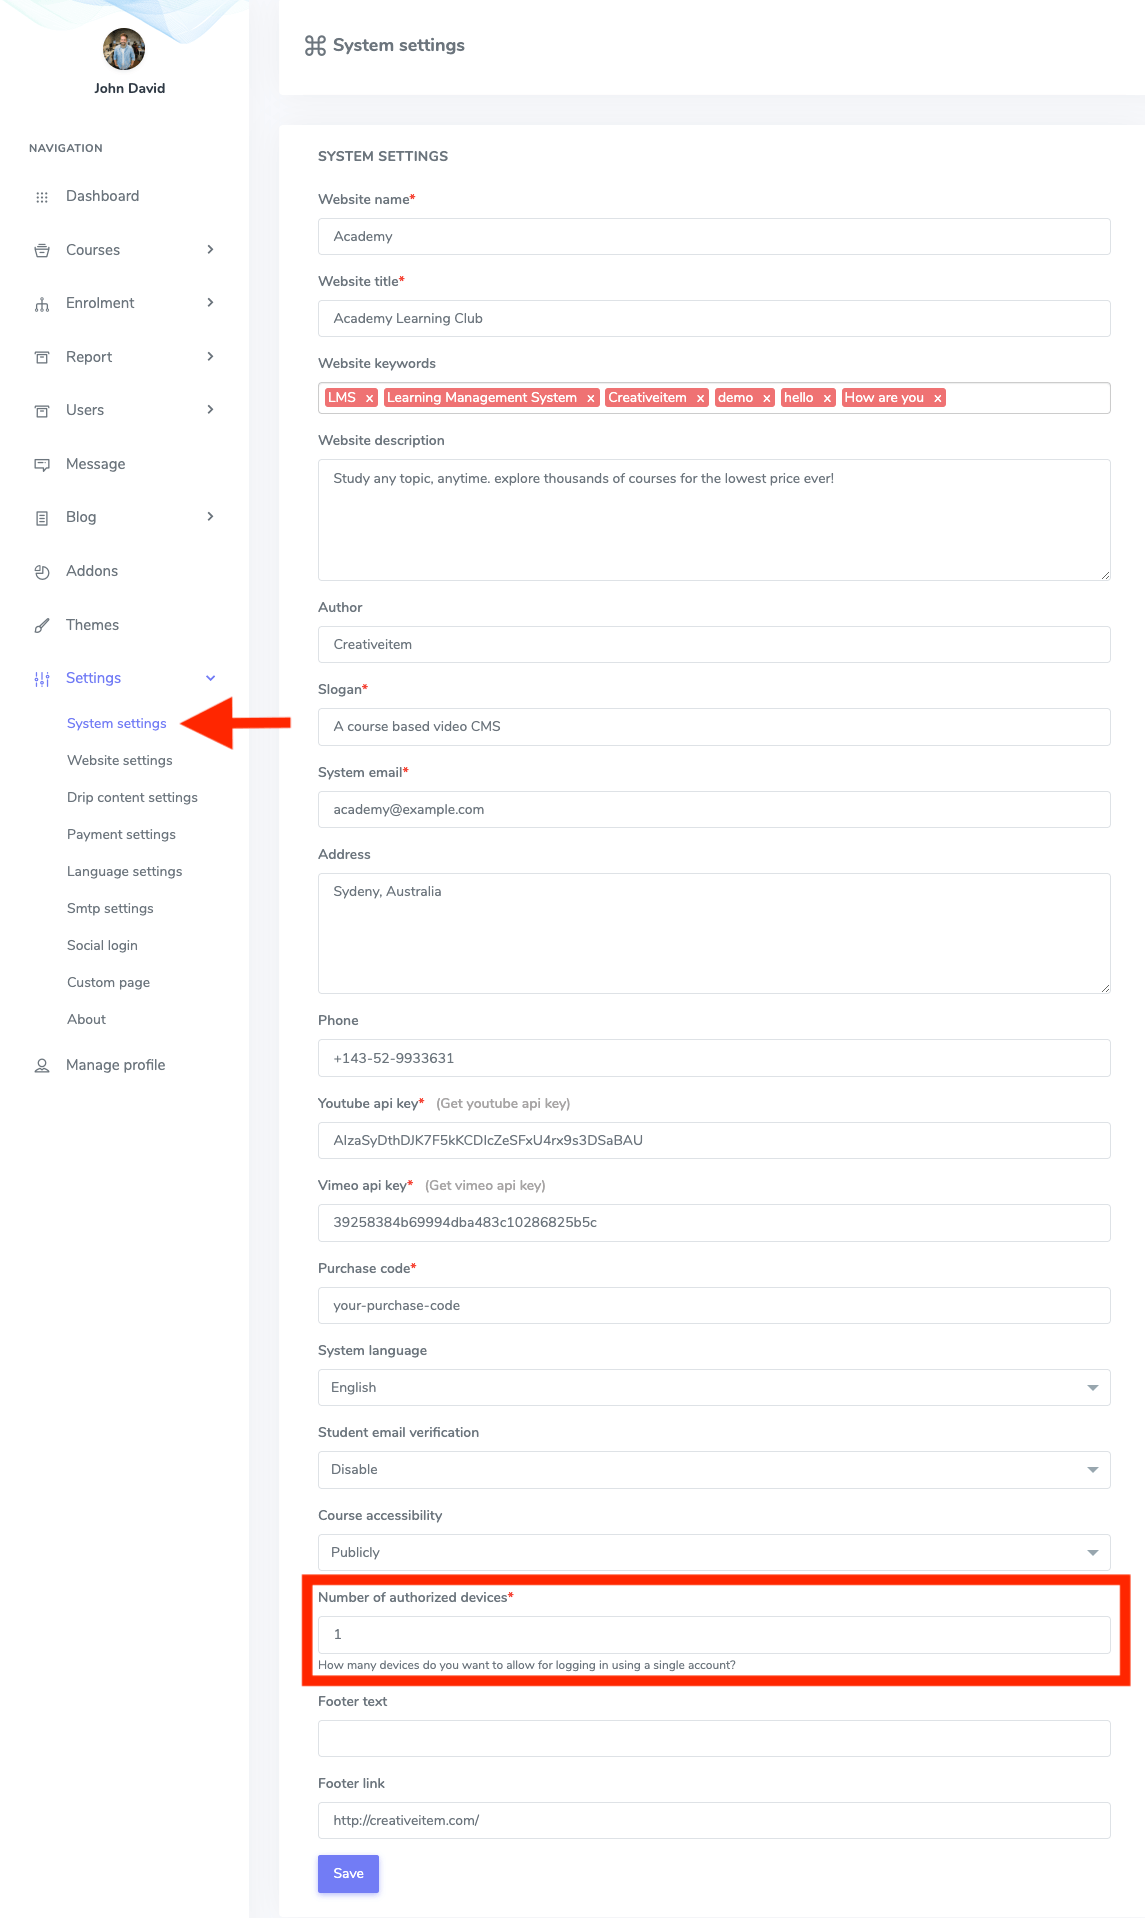This screenshot has height=1918, width=1145.
Task: Click the Addons lifebuoy icon
Action: click(x=42, y=571)
